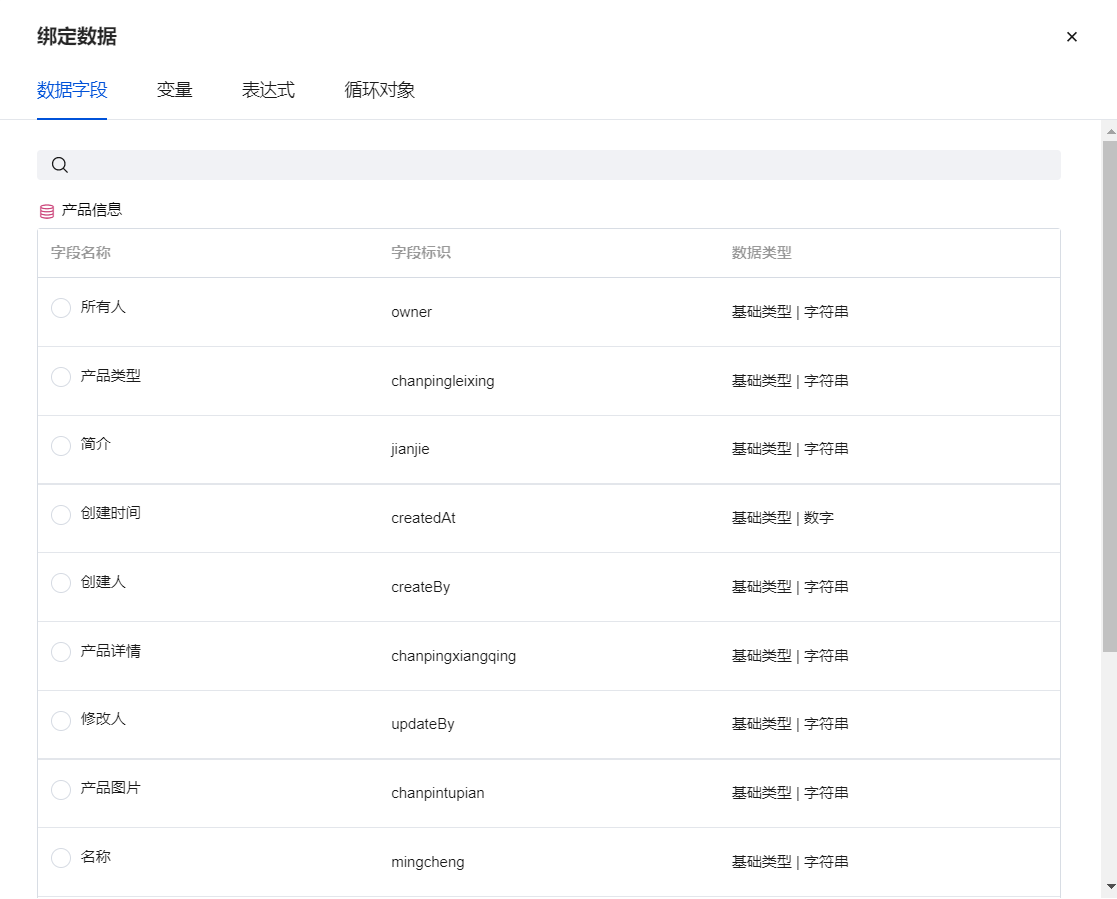Viewport: 1117px width, 899px height.
Task: Open the 变量 tab
Action: coord(175,90)
